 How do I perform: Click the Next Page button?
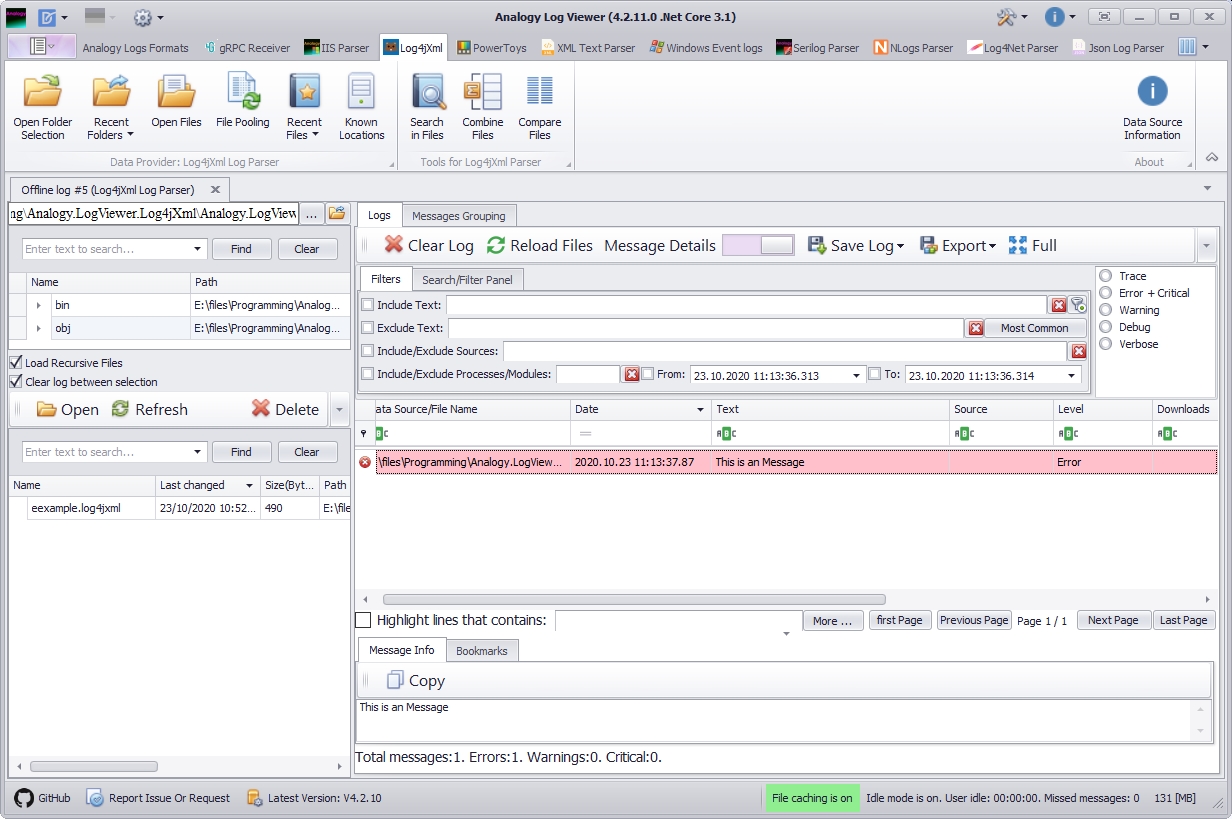1113,620
